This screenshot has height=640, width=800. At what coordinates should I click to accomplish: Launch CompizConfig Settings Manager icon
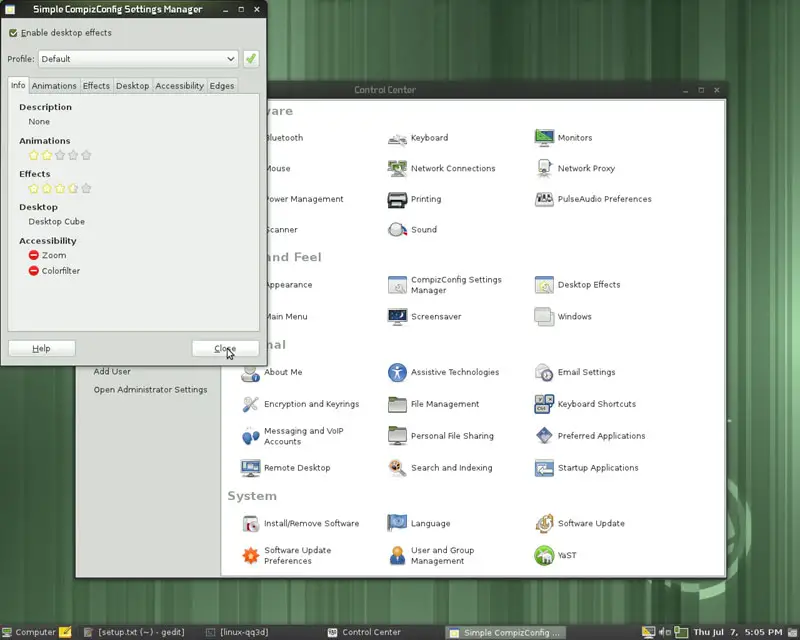(x=397, y=285)
